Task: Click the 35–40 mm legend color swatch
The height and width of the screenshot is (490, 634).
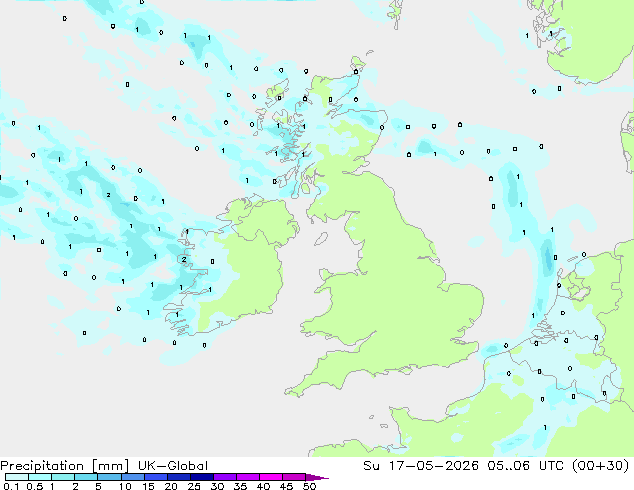Action: pos(248,477)
